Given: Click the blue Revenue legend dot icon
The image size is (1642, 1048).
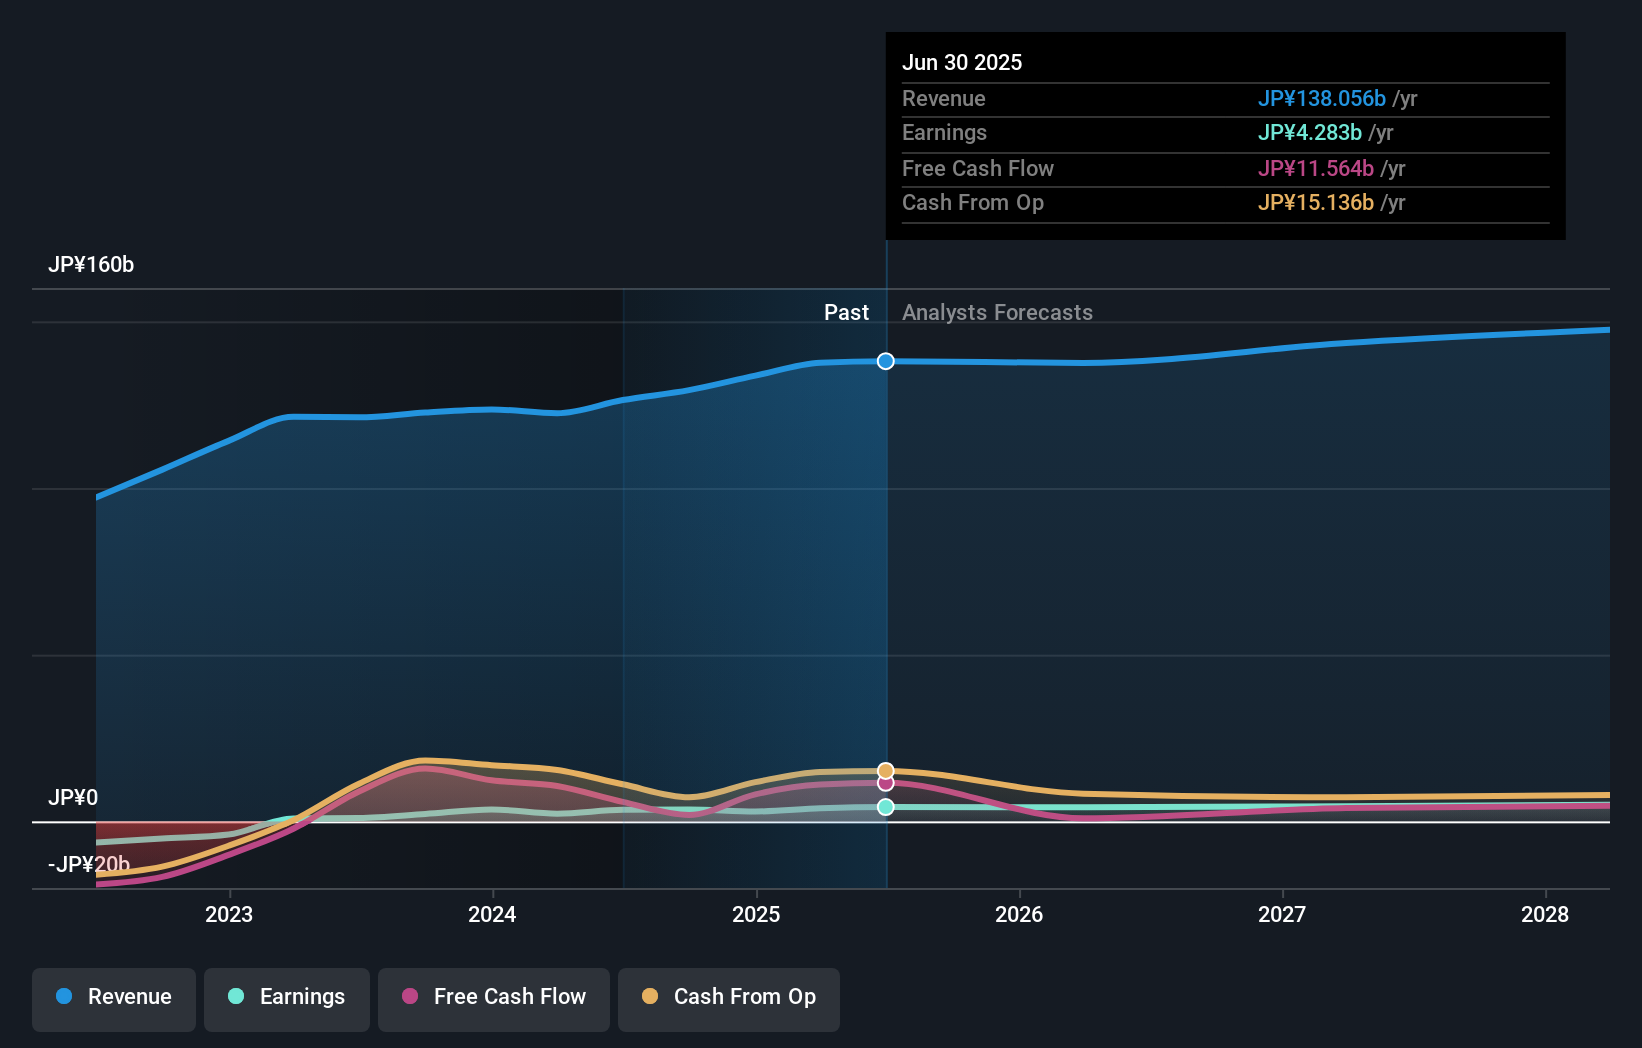Looking at the screenshot, I should point(63,997).
